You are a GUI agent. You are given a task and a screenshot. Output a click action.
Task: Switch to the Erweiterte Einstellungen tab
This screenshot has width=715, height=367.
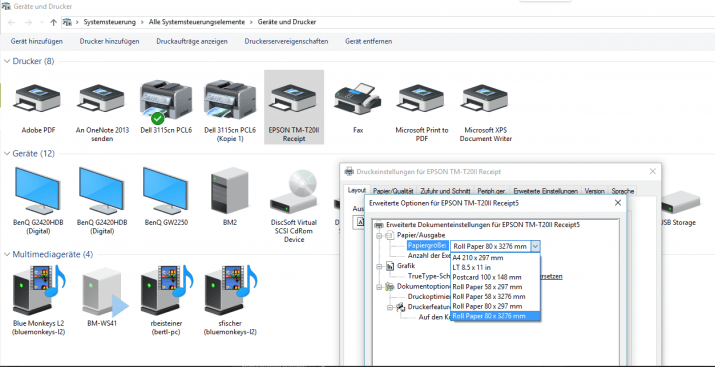pyautogui.click(x=545, y=191)
